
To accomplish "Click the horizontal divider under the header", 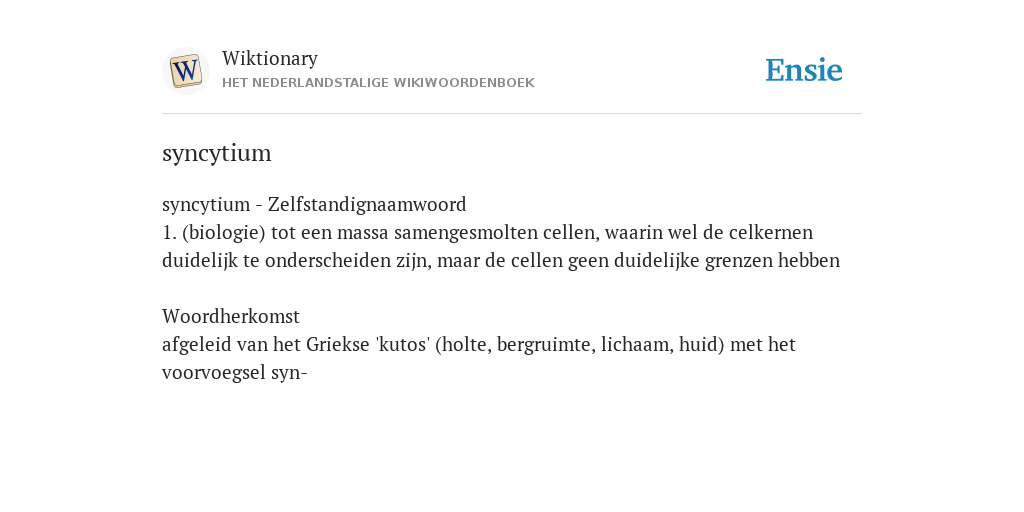I will click(512, 114).
